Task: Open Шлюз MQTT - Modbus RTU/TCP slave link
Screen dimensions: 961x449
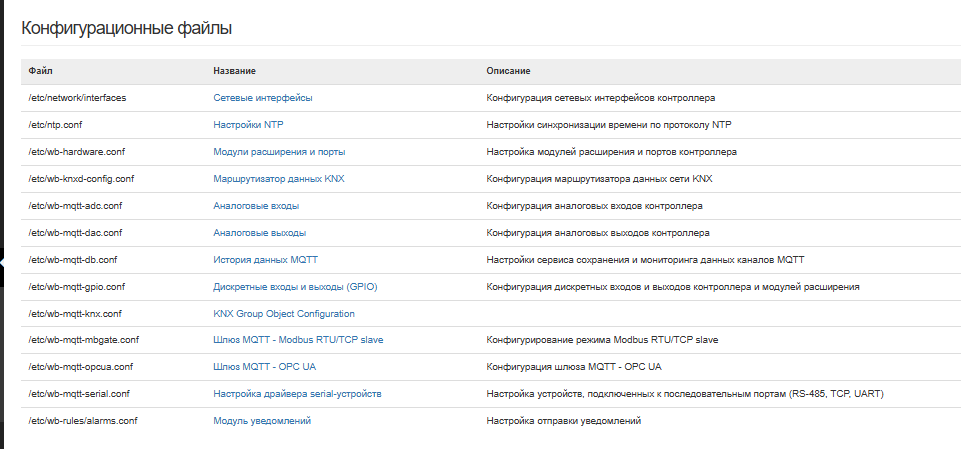Action: 298,341
